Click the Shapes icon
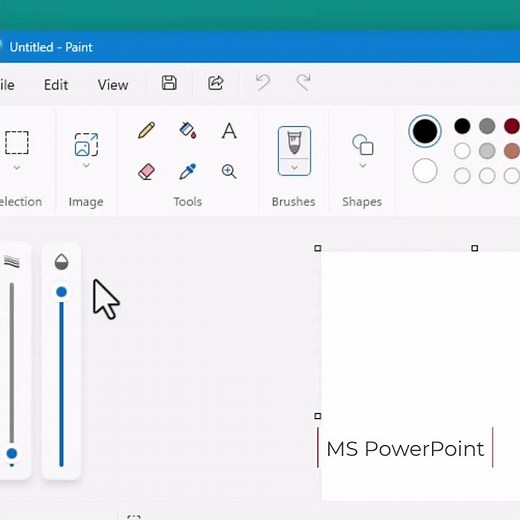This screenshot has width=520, height=520. point(363,145)
